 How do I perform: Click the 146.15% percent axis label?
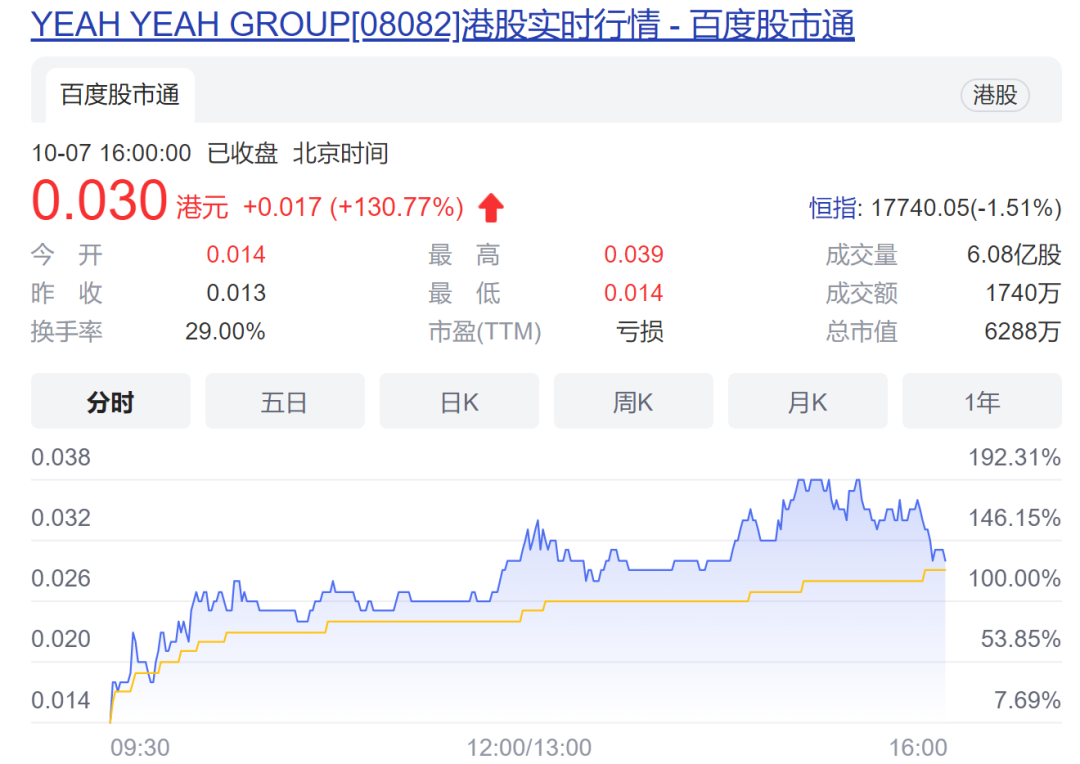[x=1015, y=518]
